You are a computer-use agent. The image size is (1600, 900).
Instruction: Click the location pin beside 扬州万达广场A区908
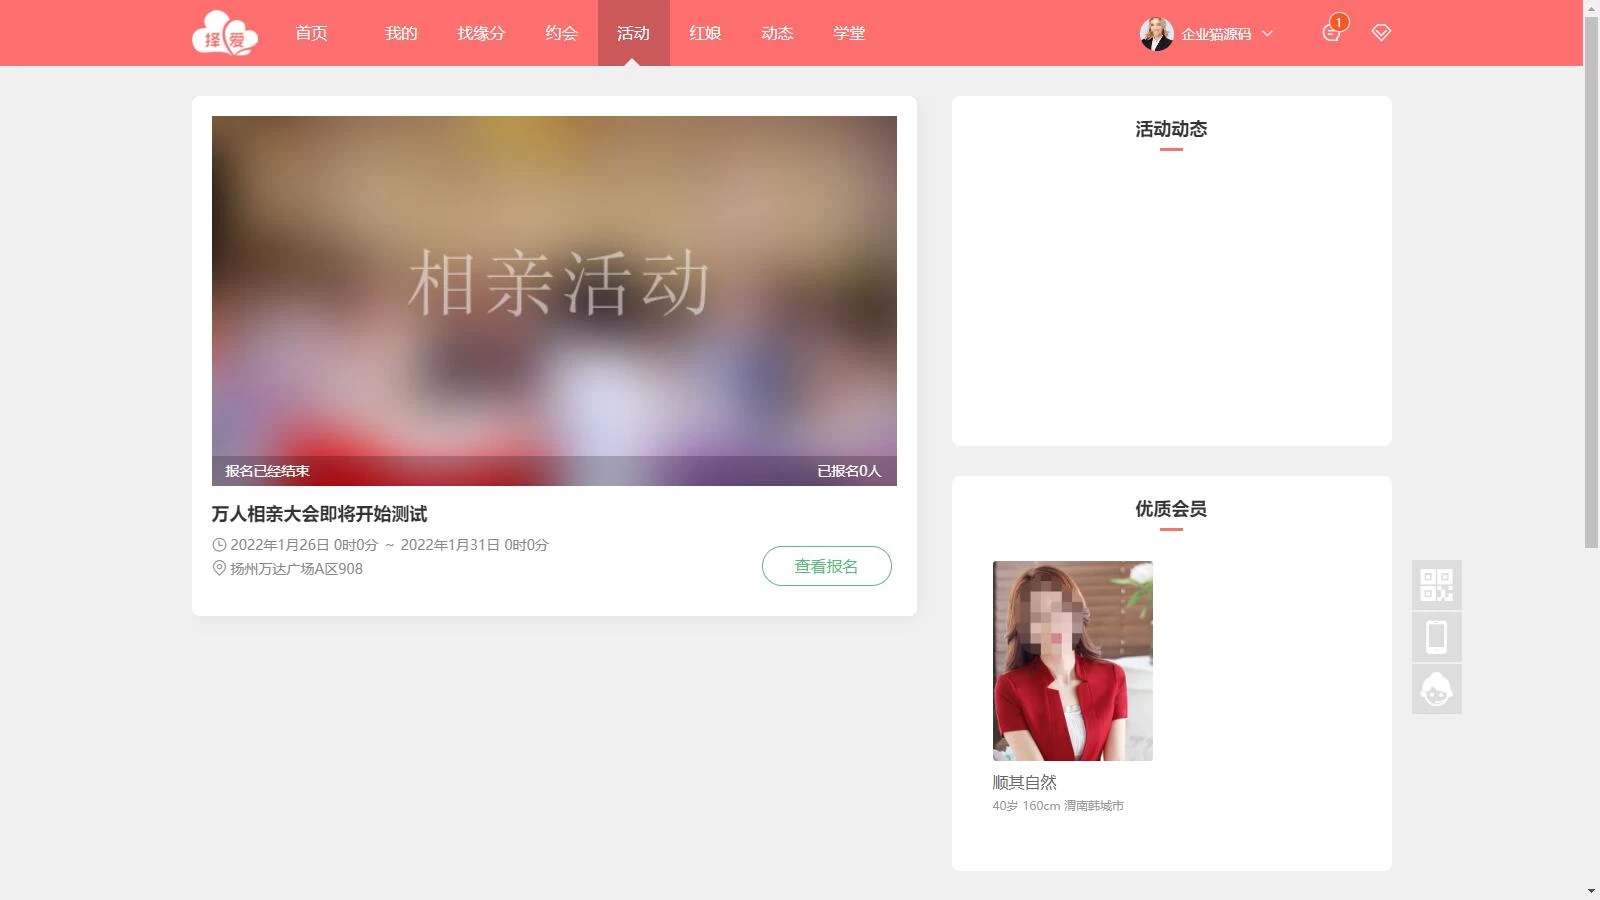pyautogui.click(x=219, y=569)
